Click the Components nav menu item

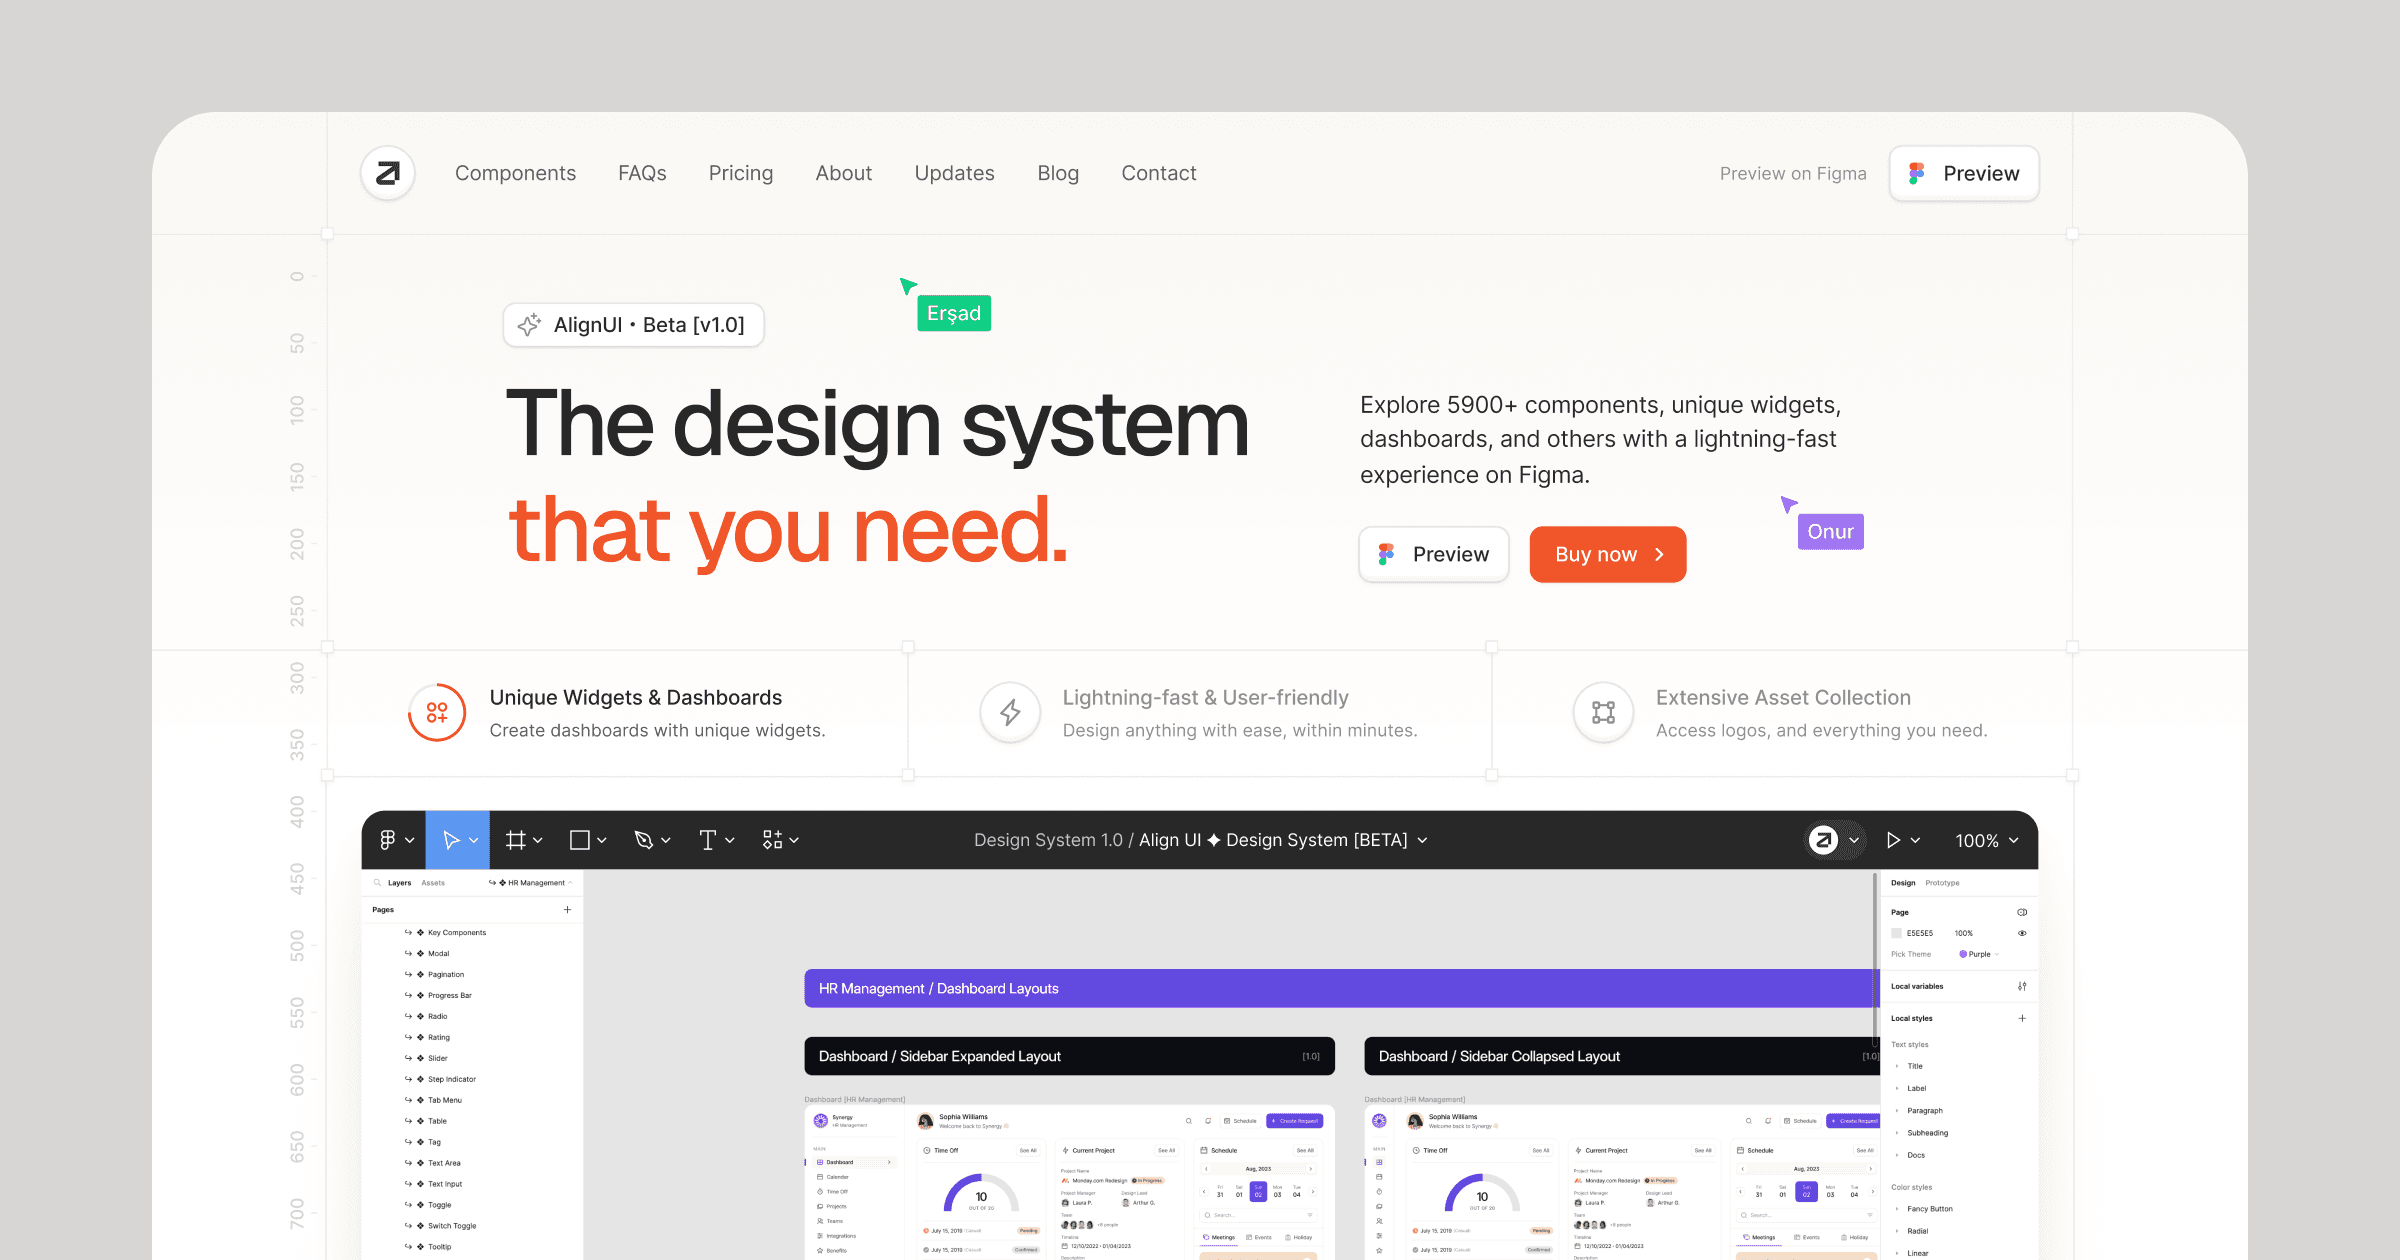pyautogui.click(x=514, y=171)
